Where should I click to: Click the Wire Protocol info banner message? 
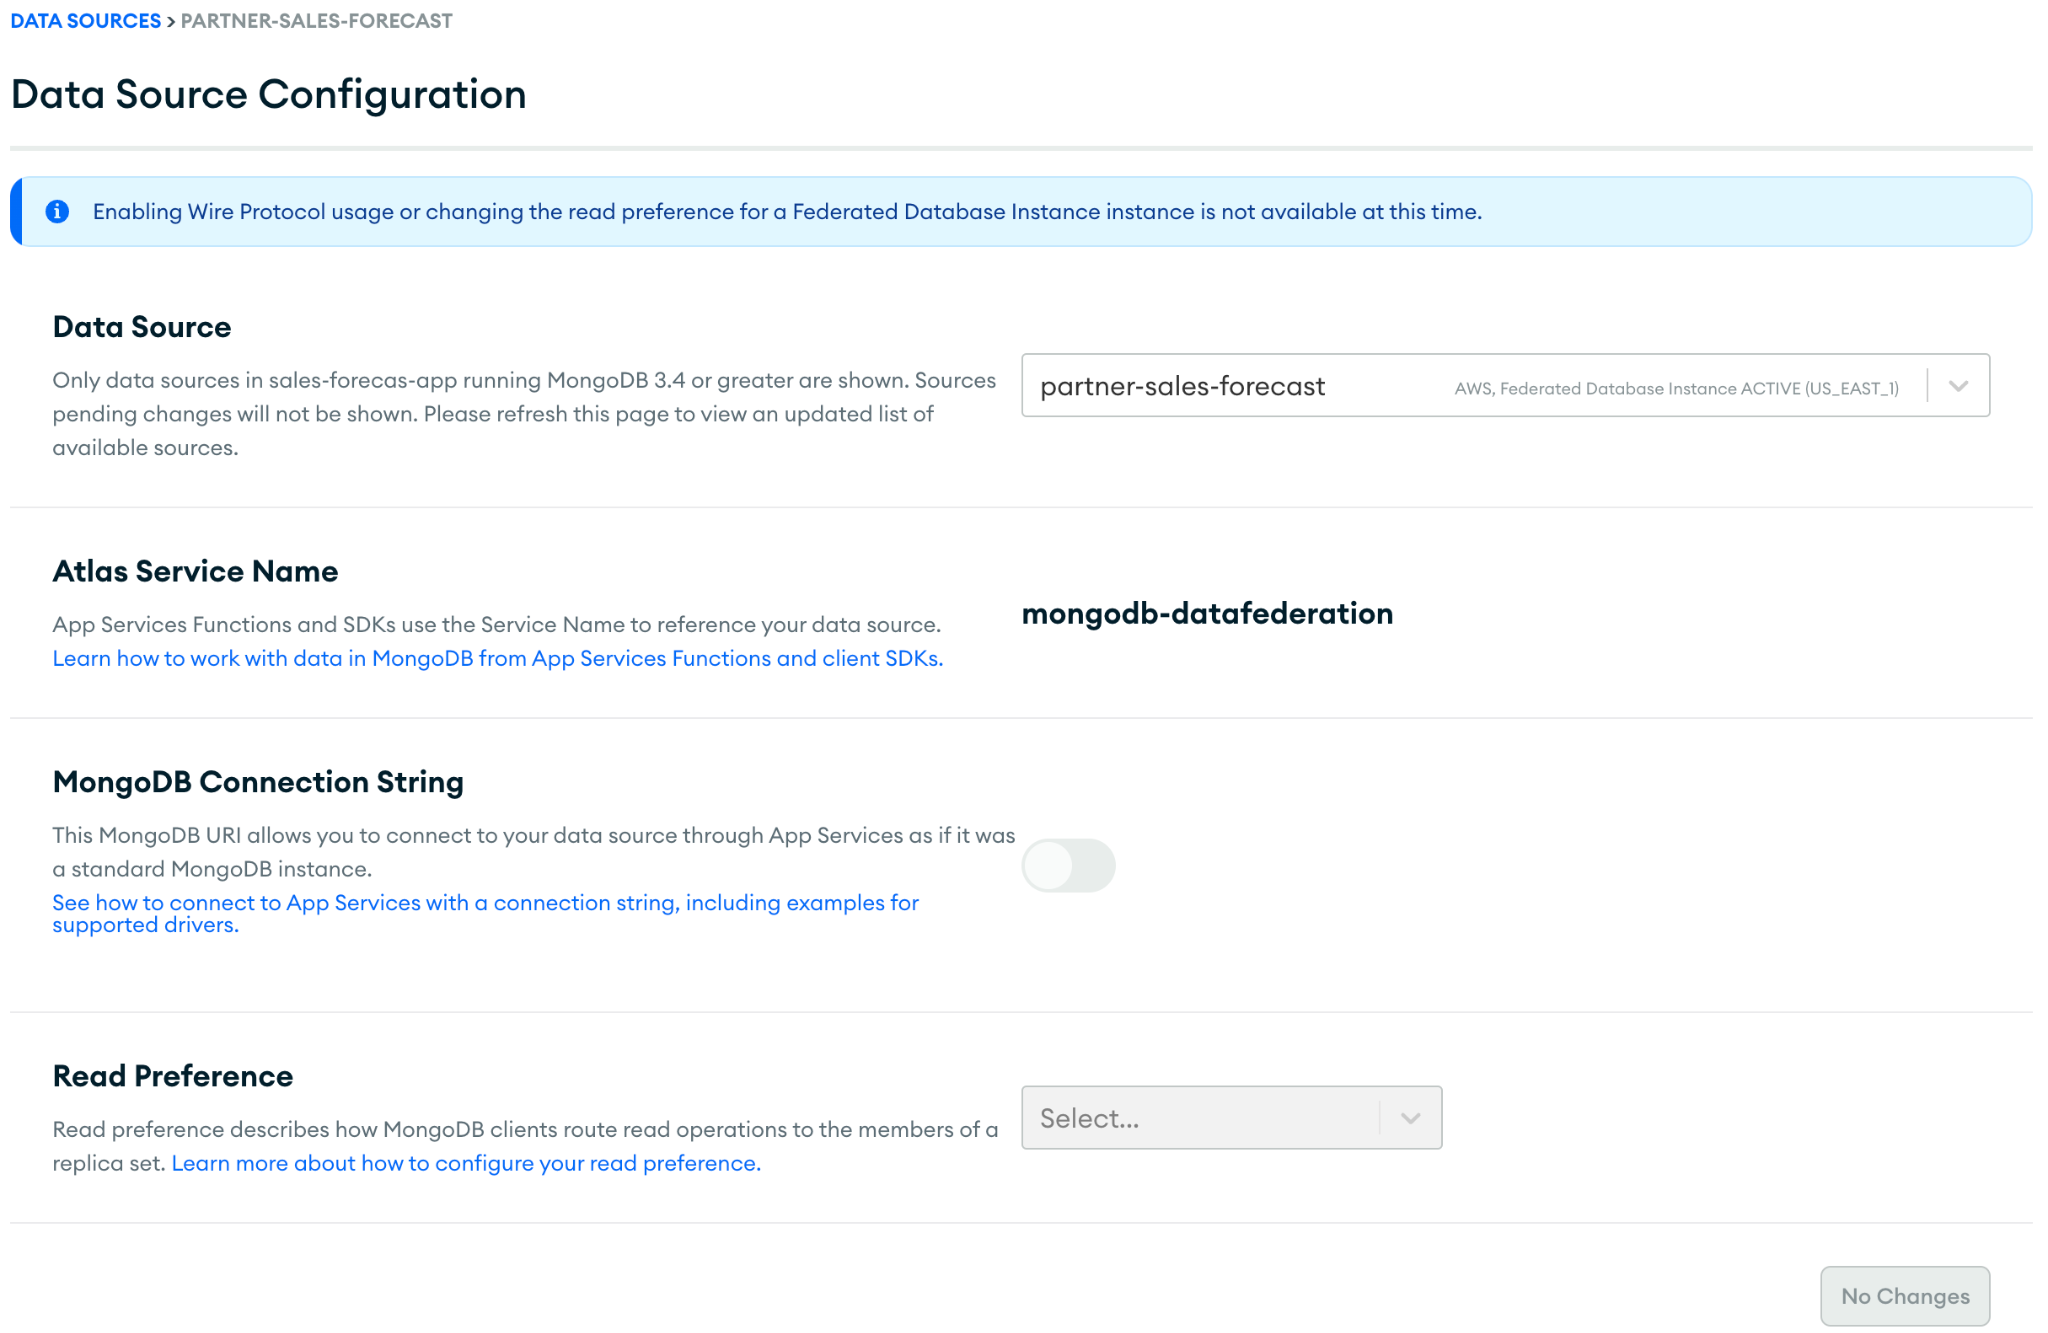tap(787, 211)
